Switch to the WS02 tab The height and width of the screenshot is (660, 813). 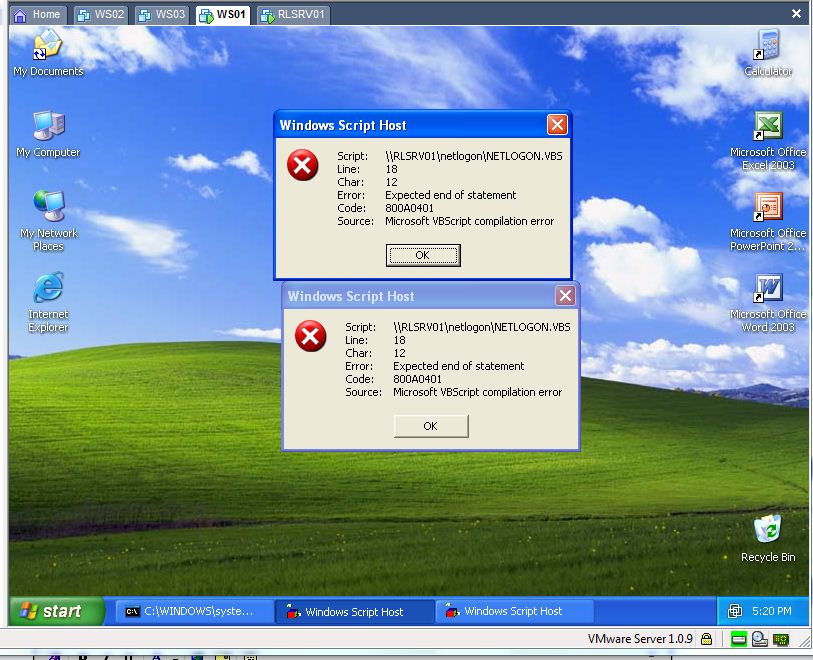click(101, 15)
